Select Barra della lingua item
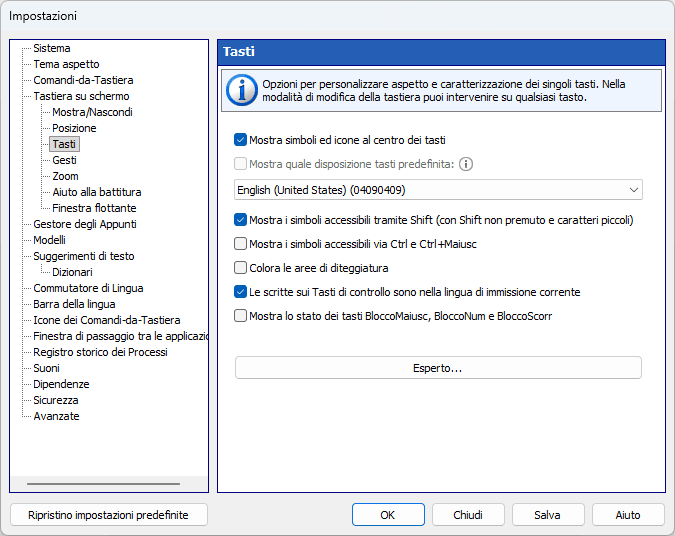This screenshot has height=536, width=675. (x=74, y=304)
